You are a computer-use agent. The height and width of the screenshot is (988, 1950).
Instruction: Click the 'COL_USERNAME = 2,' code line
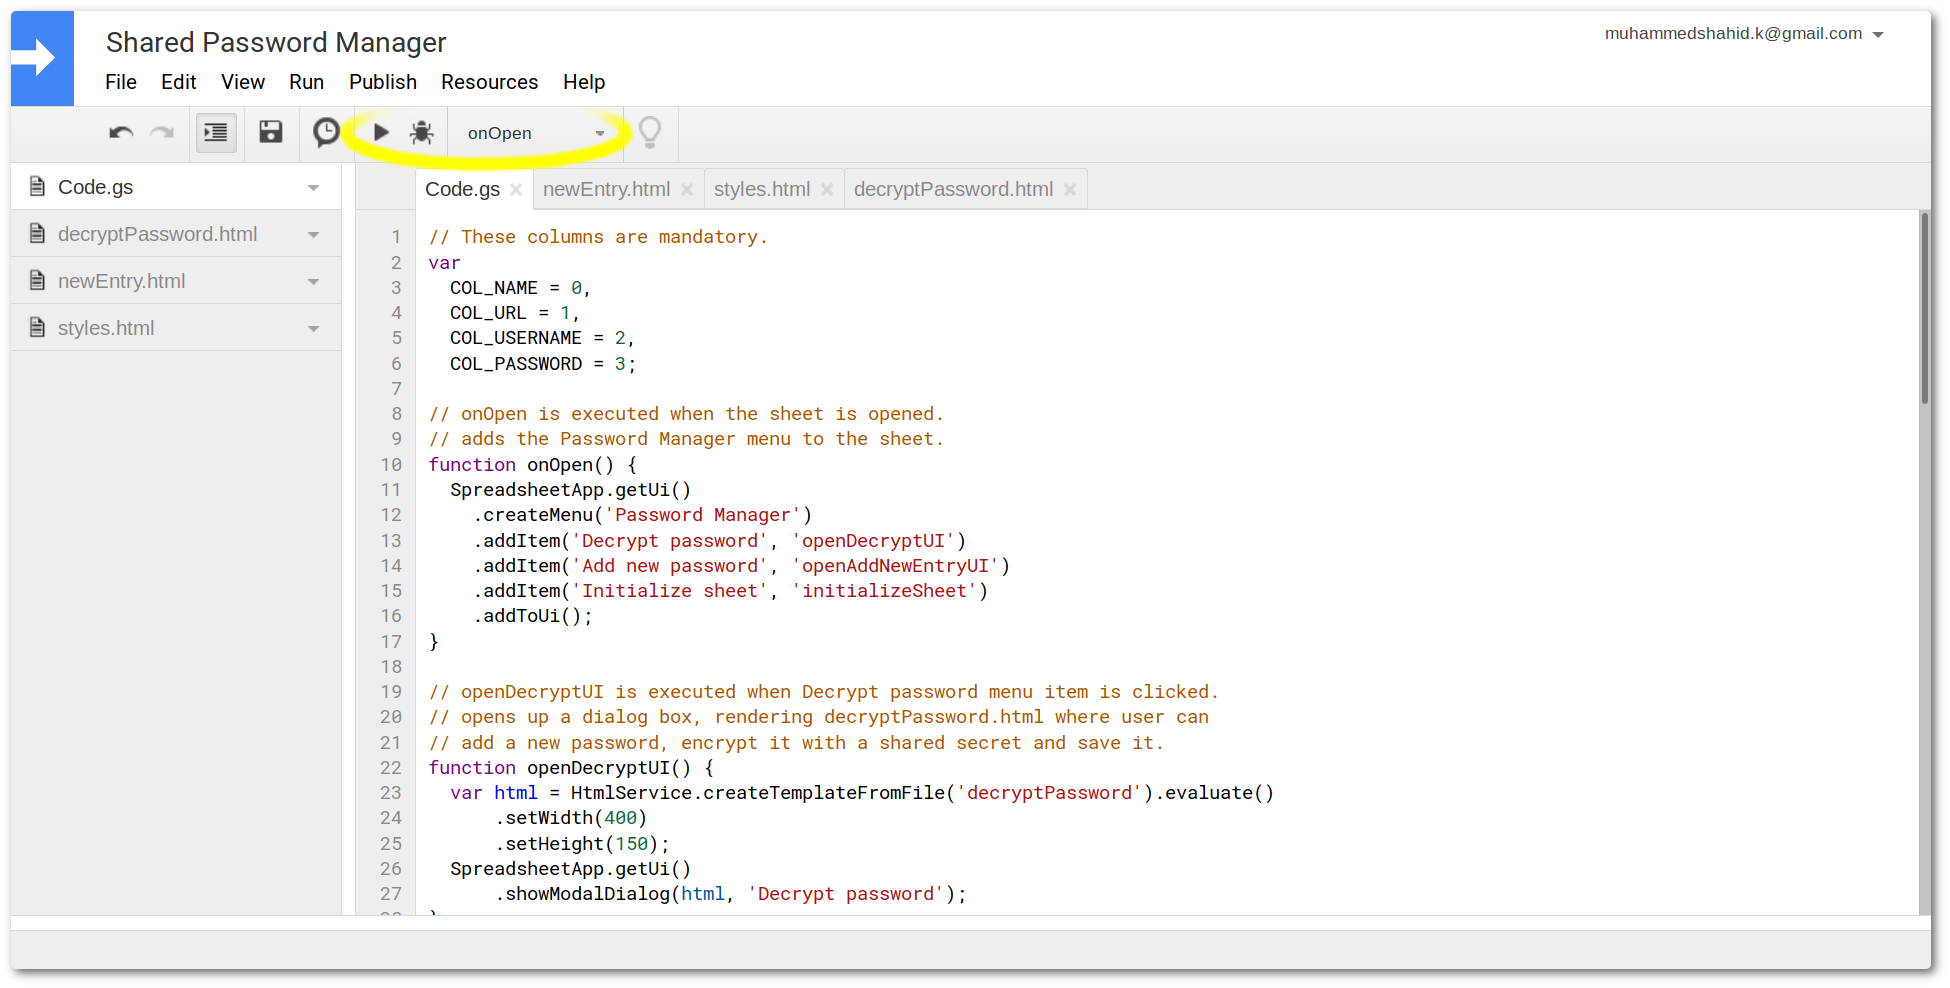[542, 338]
